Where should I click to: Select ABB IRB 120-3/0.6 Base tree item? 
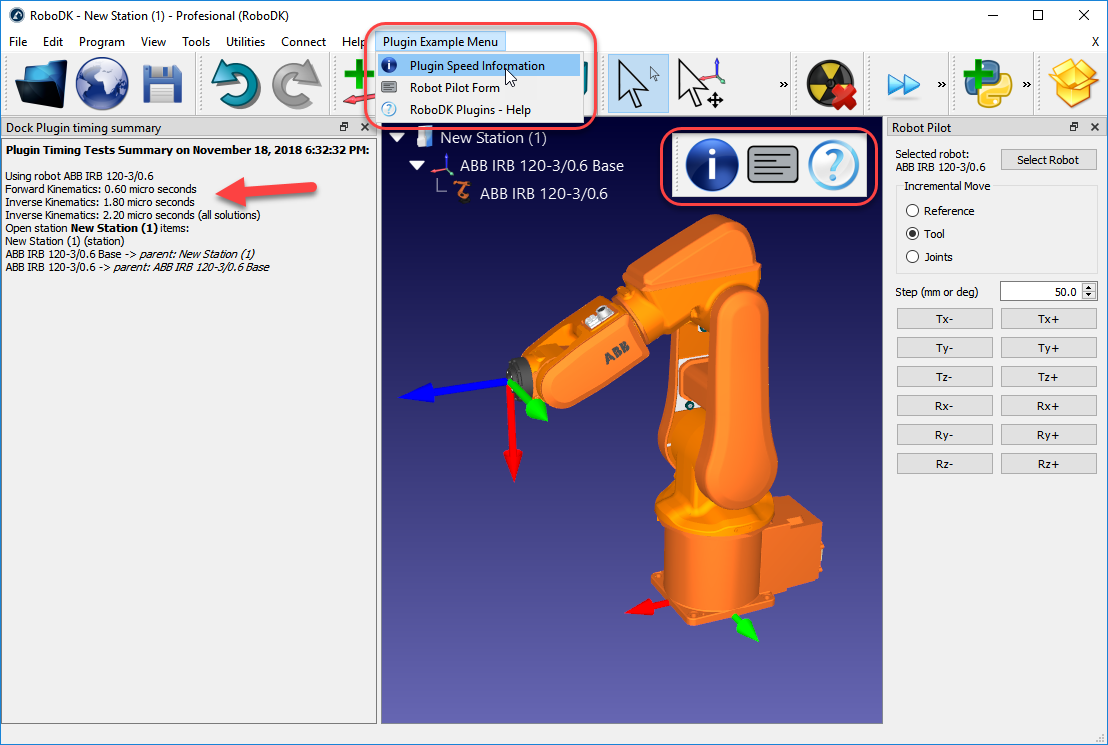[x=541, y=165]
